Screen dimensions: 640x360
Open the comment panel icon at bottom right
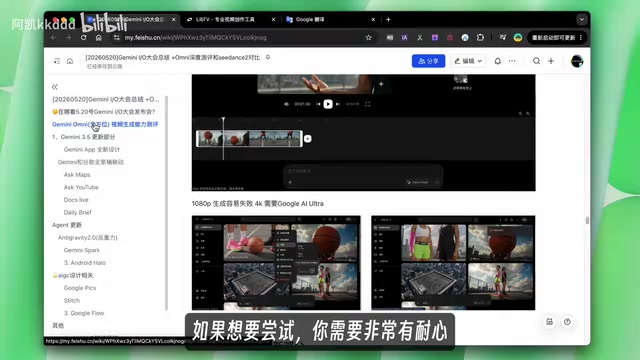click(550, 322)
